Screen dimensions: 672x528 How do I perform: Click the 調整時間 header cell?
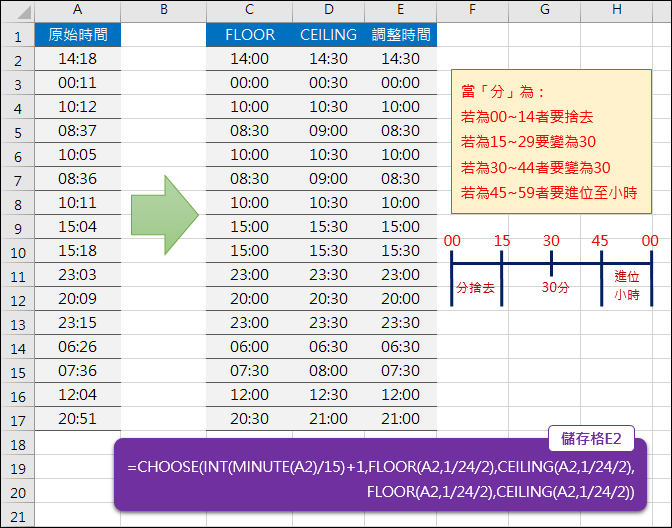(x=400, y=35)
